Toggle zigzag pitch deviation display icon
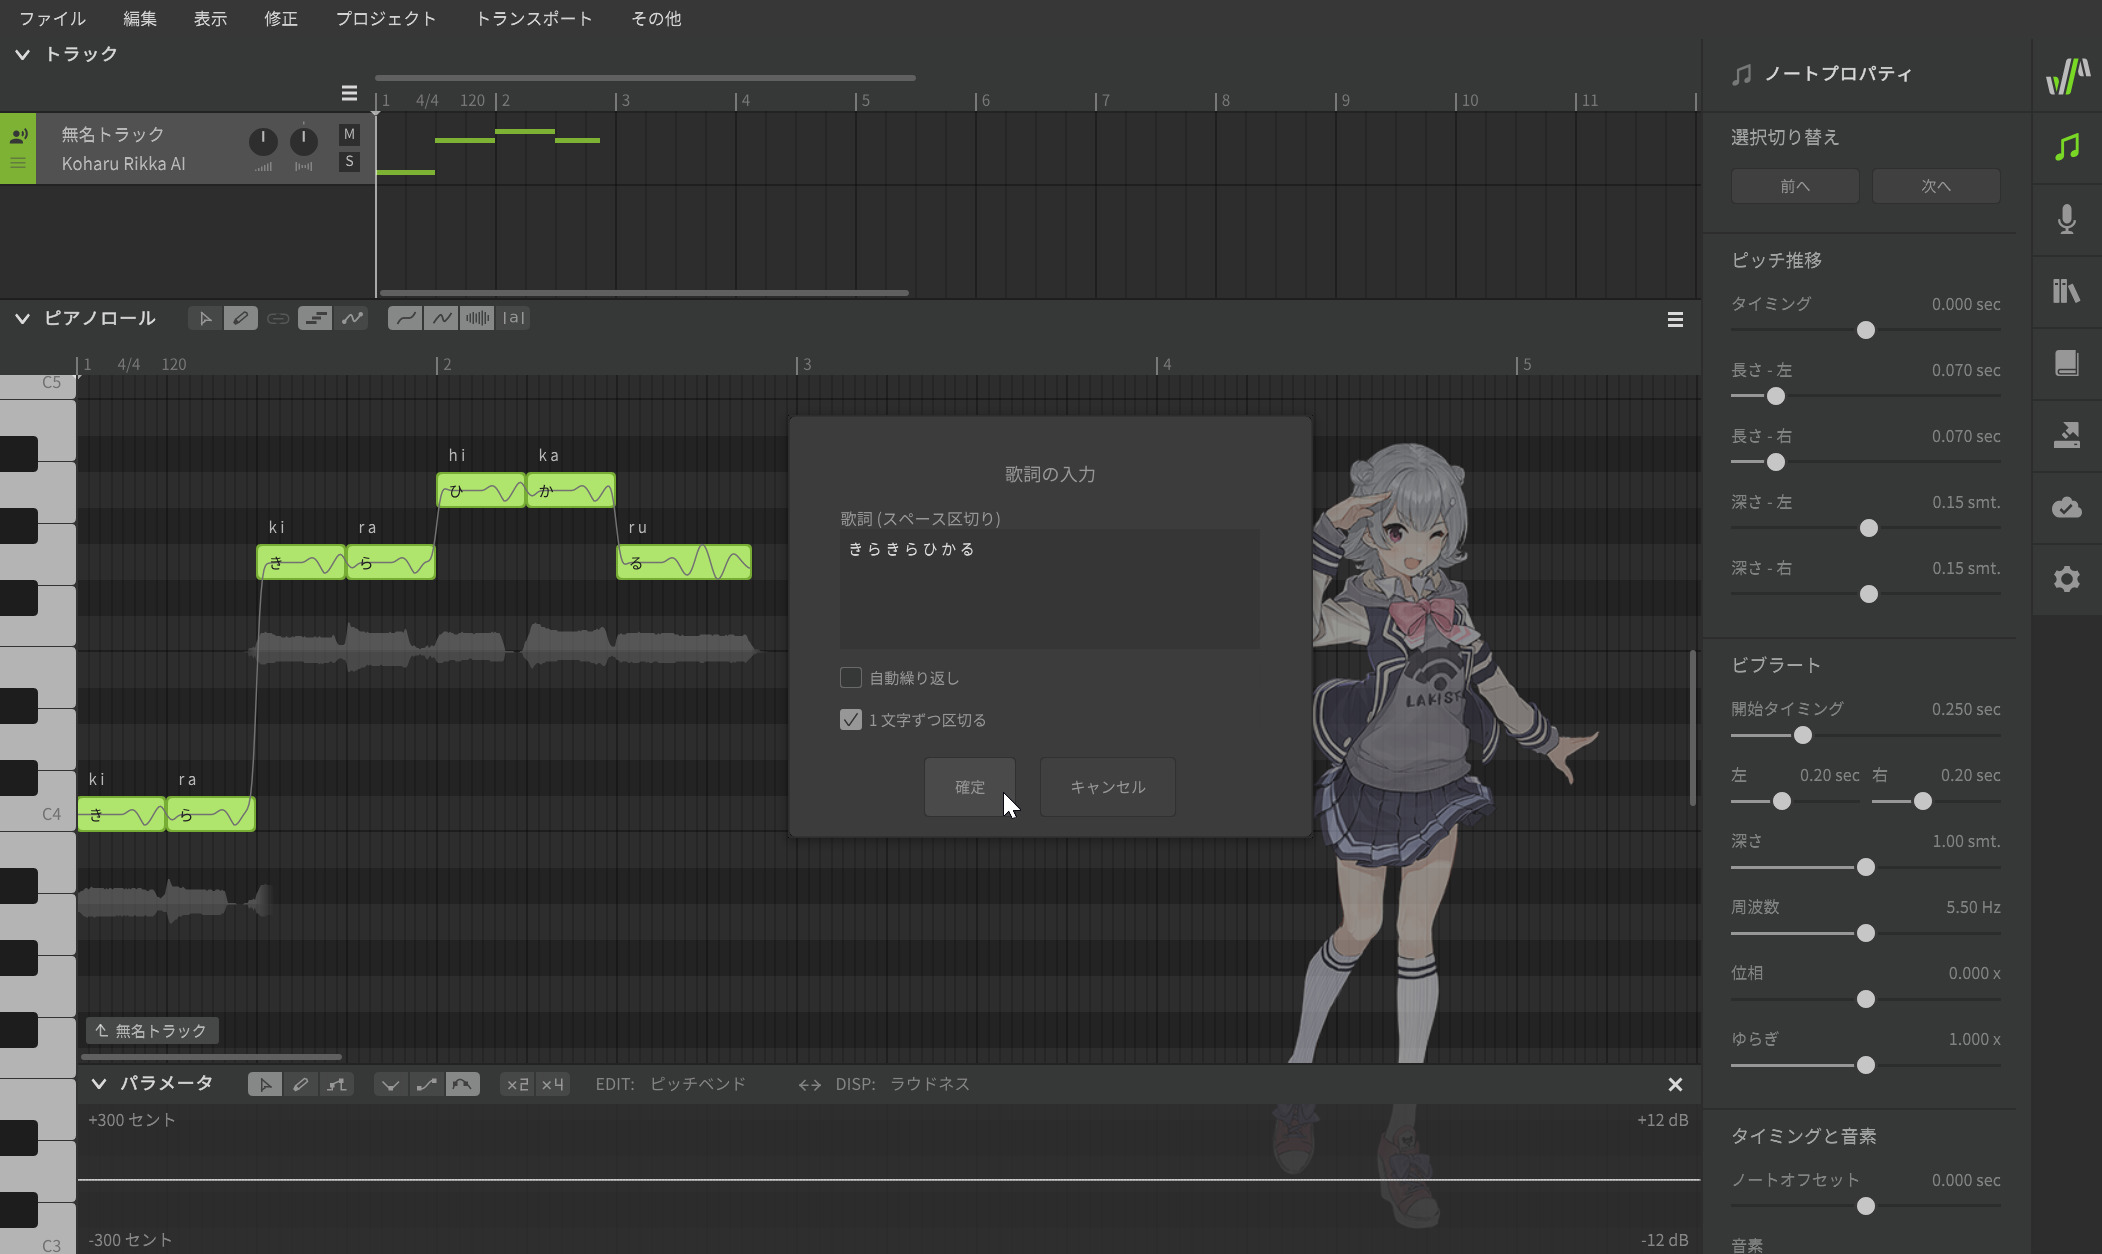2102x1254 pixels. pos(441,318)
